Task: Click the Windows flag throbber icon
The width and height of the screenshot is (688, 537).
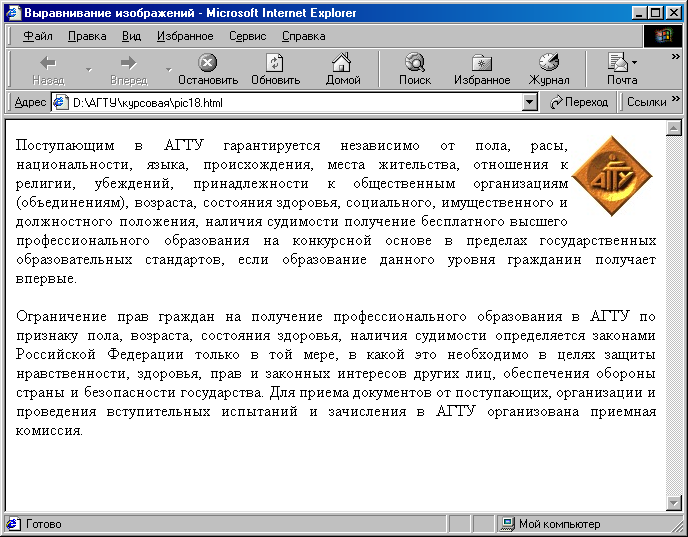Action: point(663,36)
